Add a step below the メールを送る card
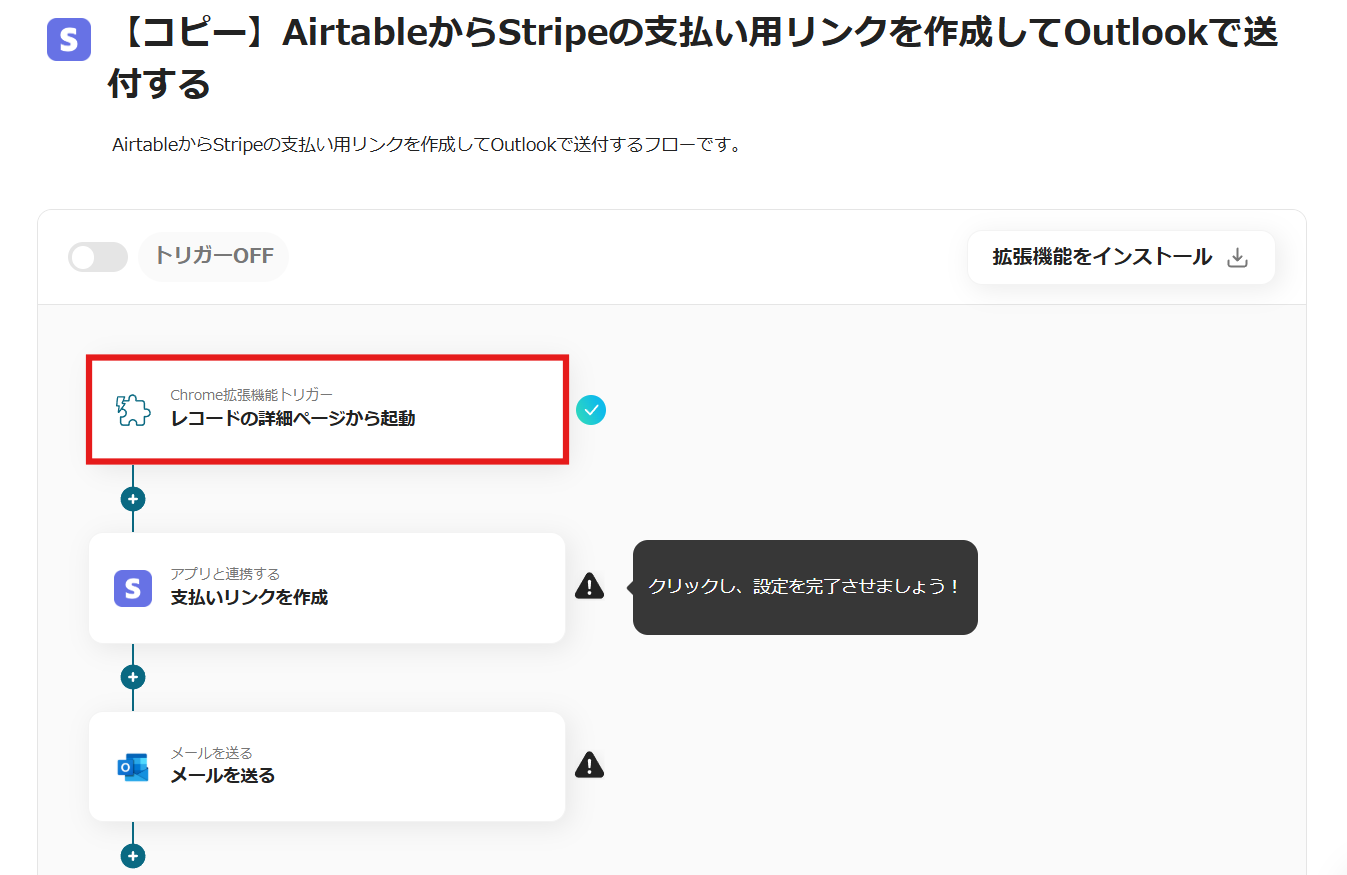This screenshot has height=875, width=1347. [x=133, y=856]
